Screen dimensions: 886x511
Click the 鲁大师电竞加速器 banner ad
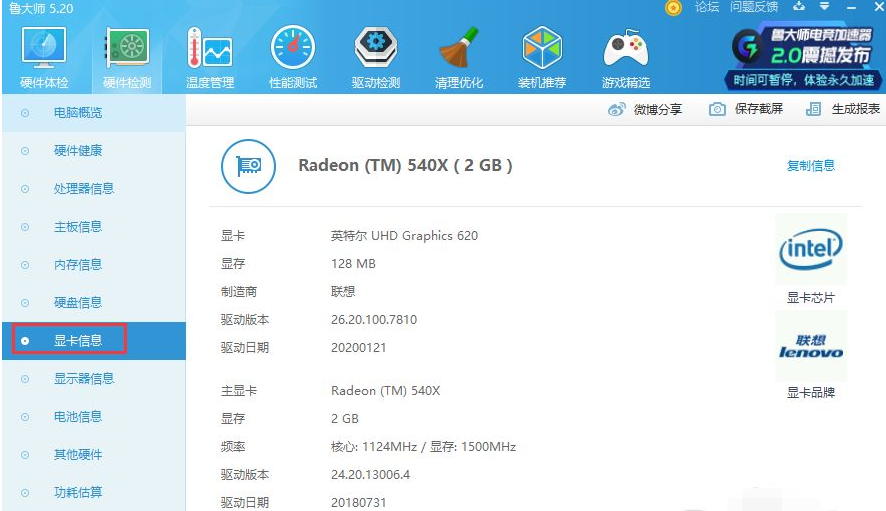coord(803,57)
